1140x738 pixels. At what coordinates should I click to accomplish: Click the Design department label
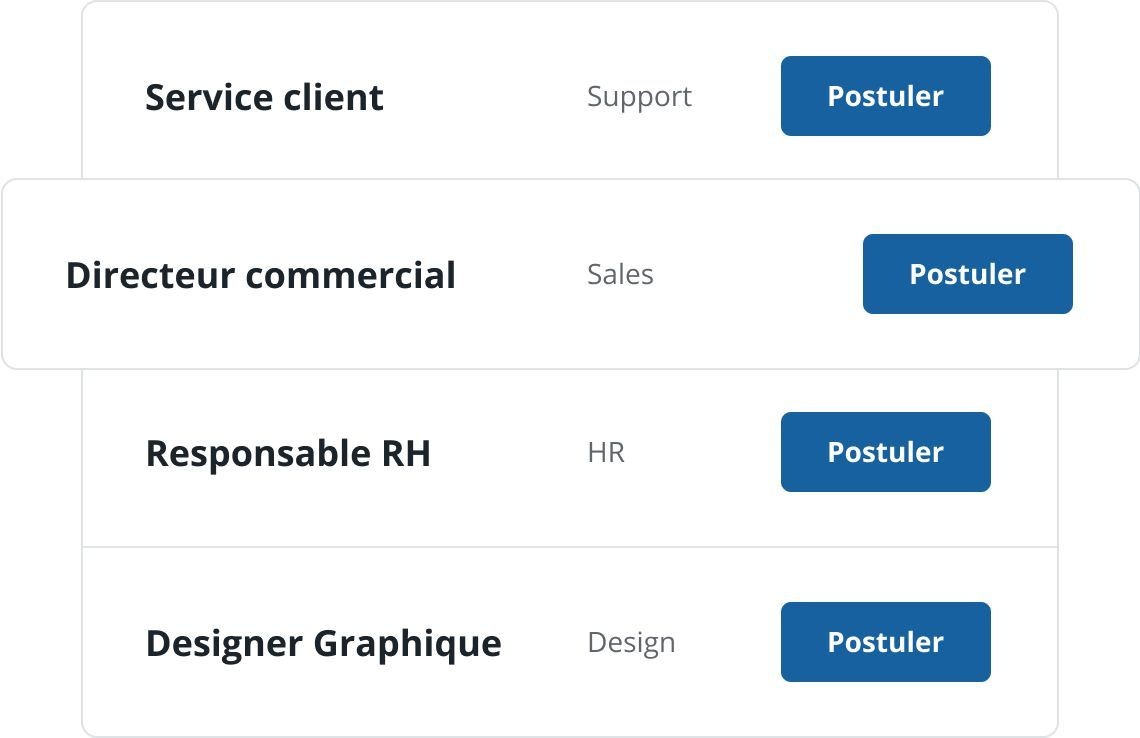click(631, 642)
